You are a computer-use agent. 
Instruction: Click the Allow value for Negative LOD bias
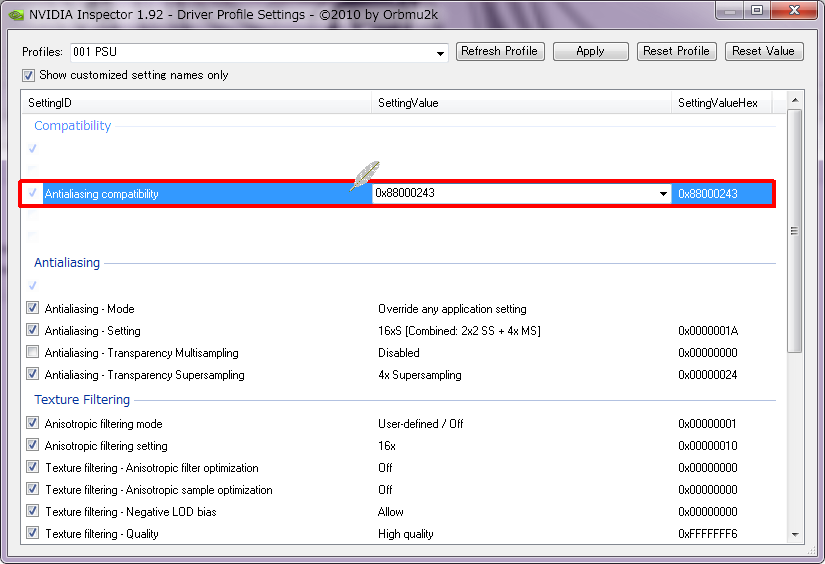[x=390, y=512]
